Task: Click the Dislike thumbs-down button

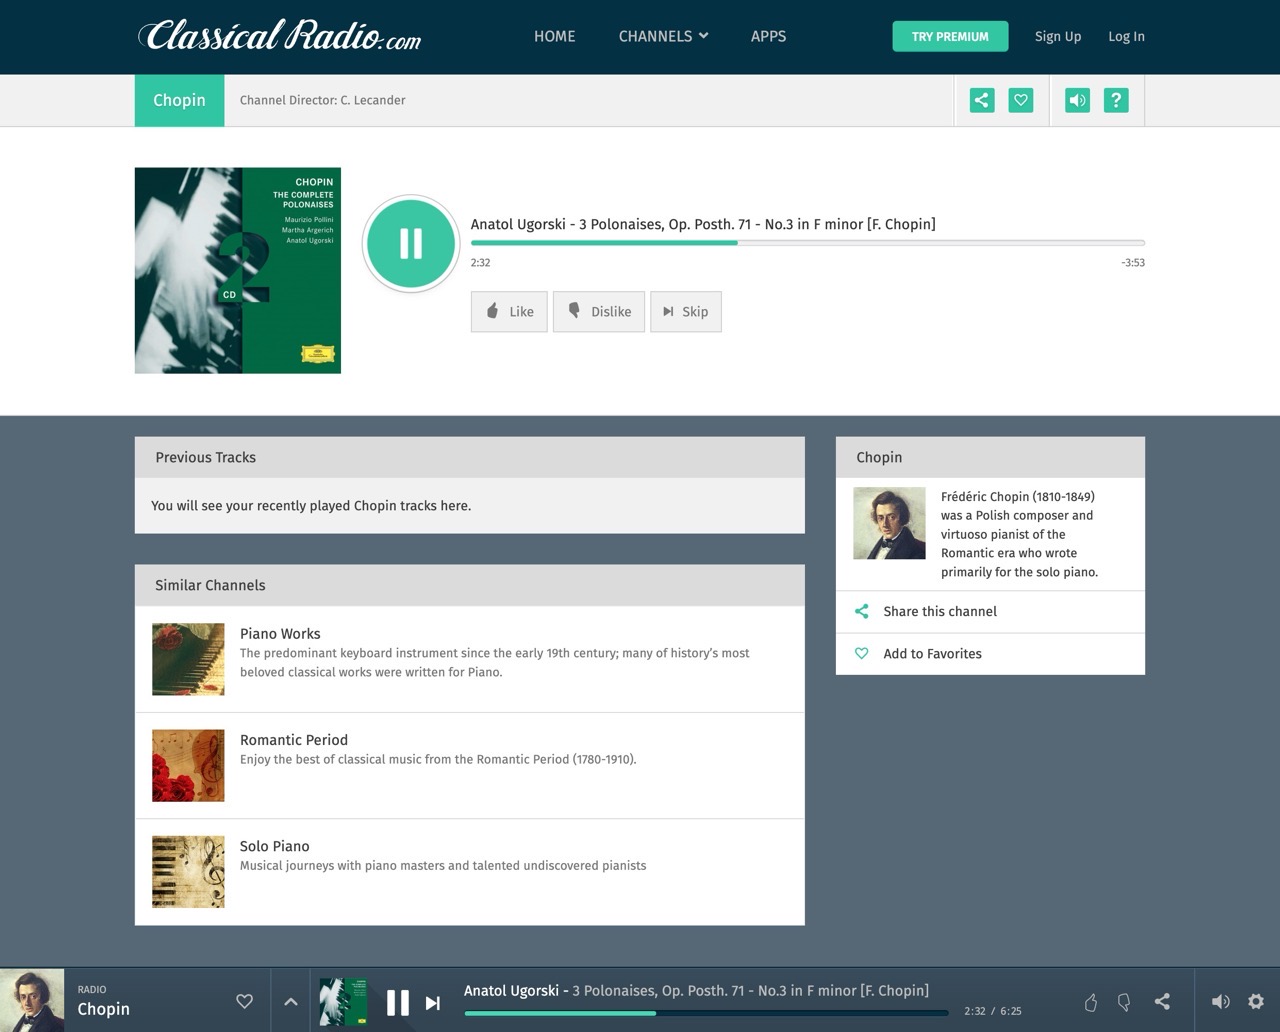Action: 598,311
